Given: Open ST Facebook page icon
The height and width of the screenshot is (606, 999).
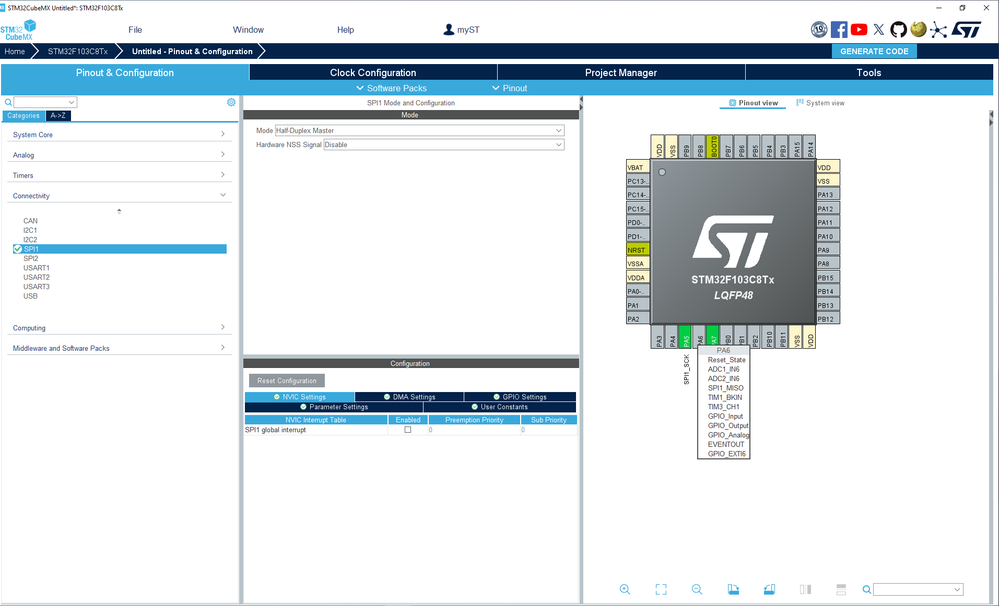Looking at the screenshot, I should pos(839,29).
